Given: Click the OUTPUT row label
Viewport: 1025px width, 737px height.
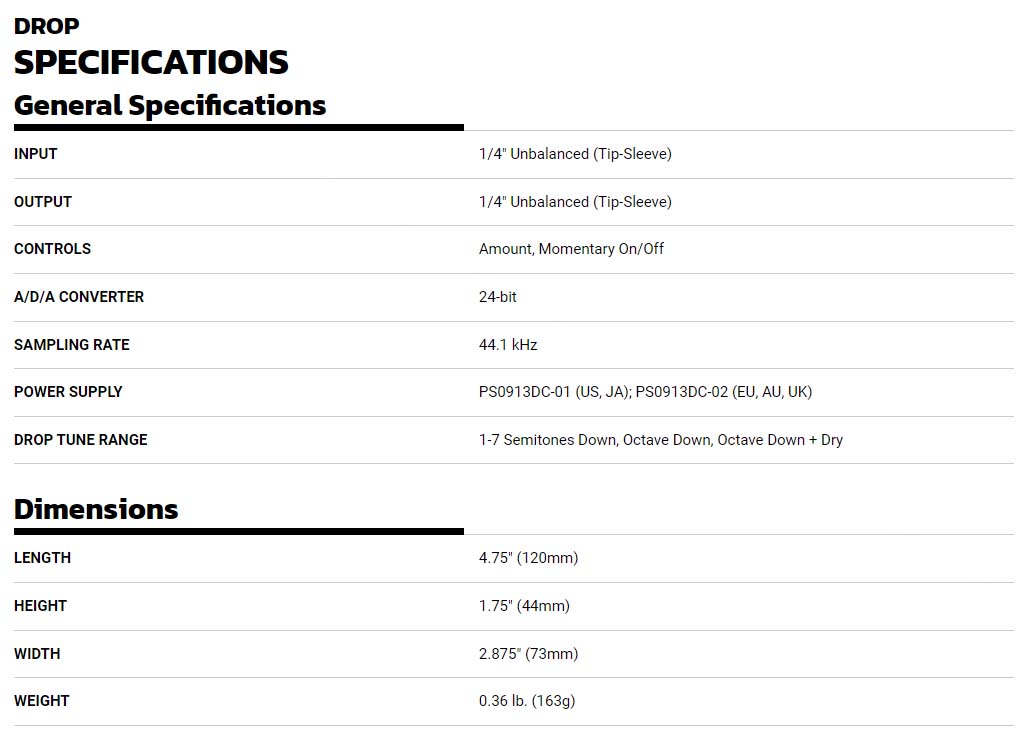Looking at the screenshot, I should [x=43, y=202].
